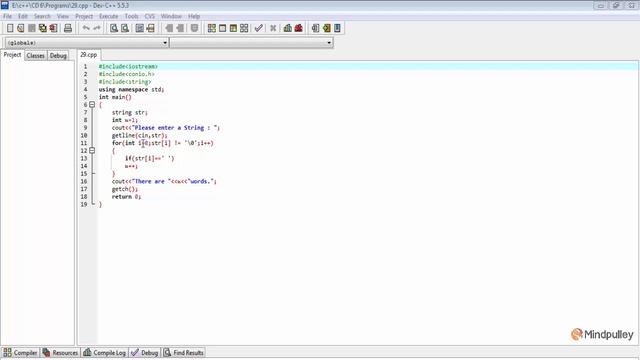Click the Toggle bookmark toolbar icon

pos(194,28)
